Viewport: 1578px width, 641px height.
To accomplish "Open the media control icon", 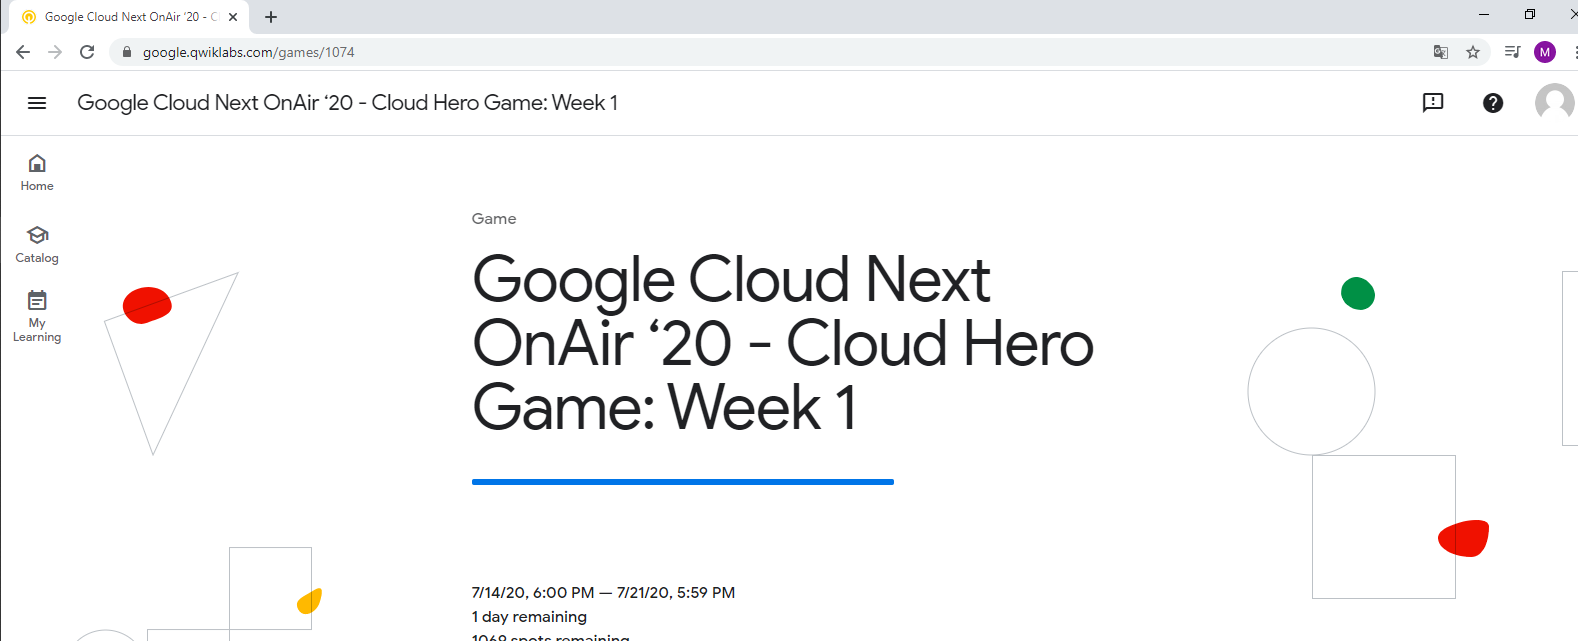I will click(1512, 52).
